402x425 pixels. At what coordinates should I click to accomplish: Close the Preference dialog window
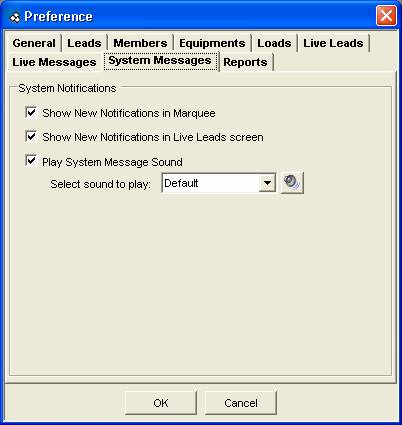click(386, 16)
